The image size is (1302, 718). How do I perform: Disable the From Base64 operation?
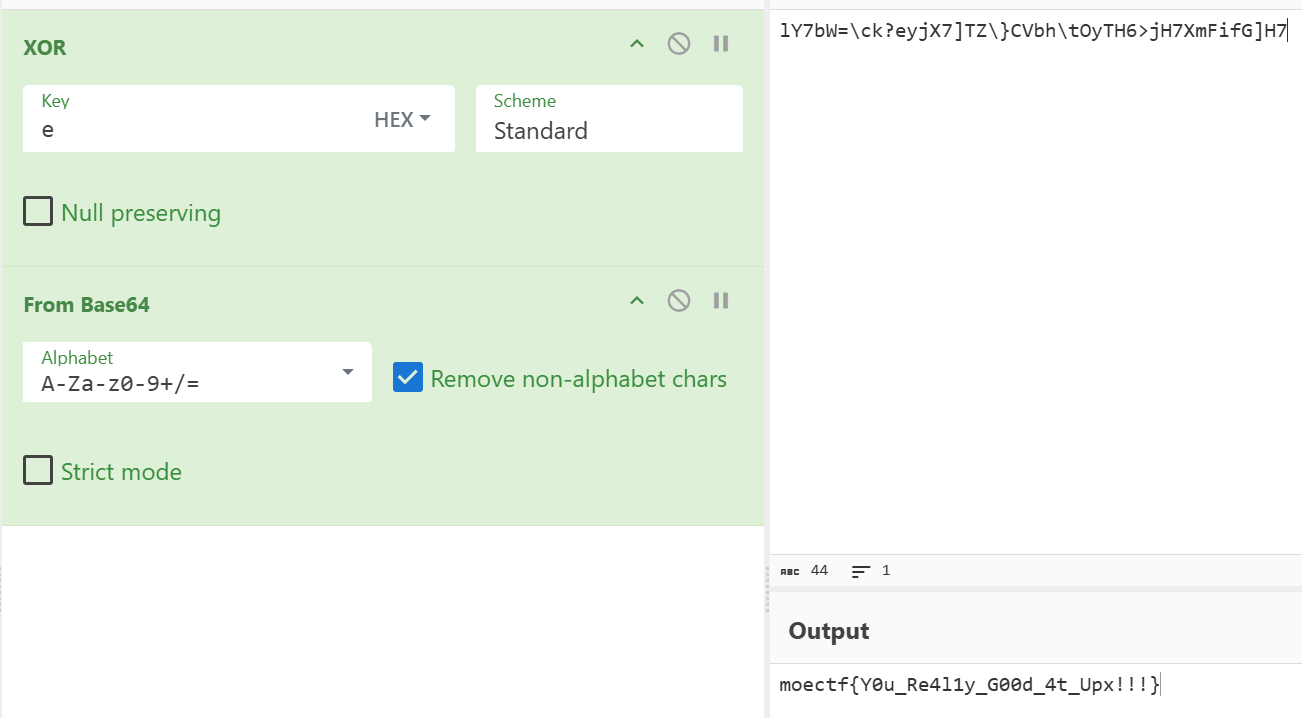pyautogui.click(x=679, y=300)
